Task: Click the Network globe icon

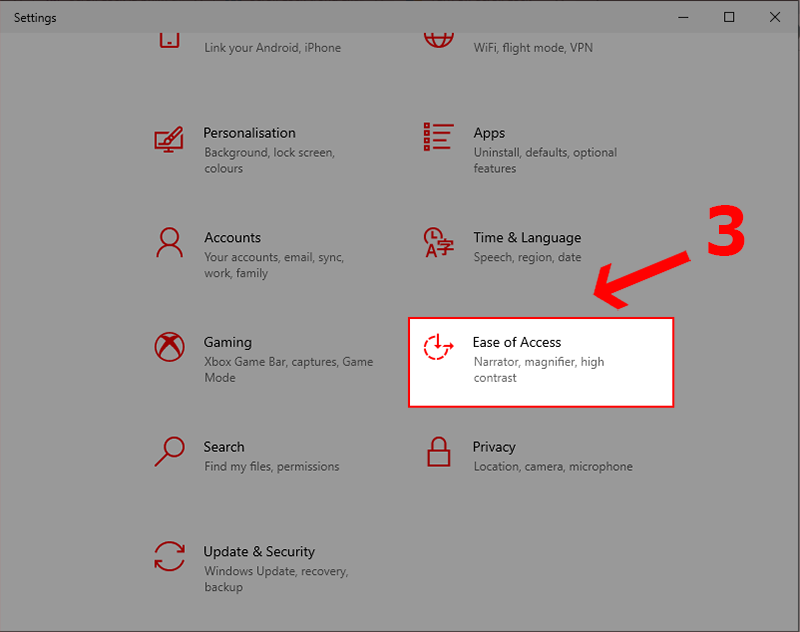Action: point(437,37)
